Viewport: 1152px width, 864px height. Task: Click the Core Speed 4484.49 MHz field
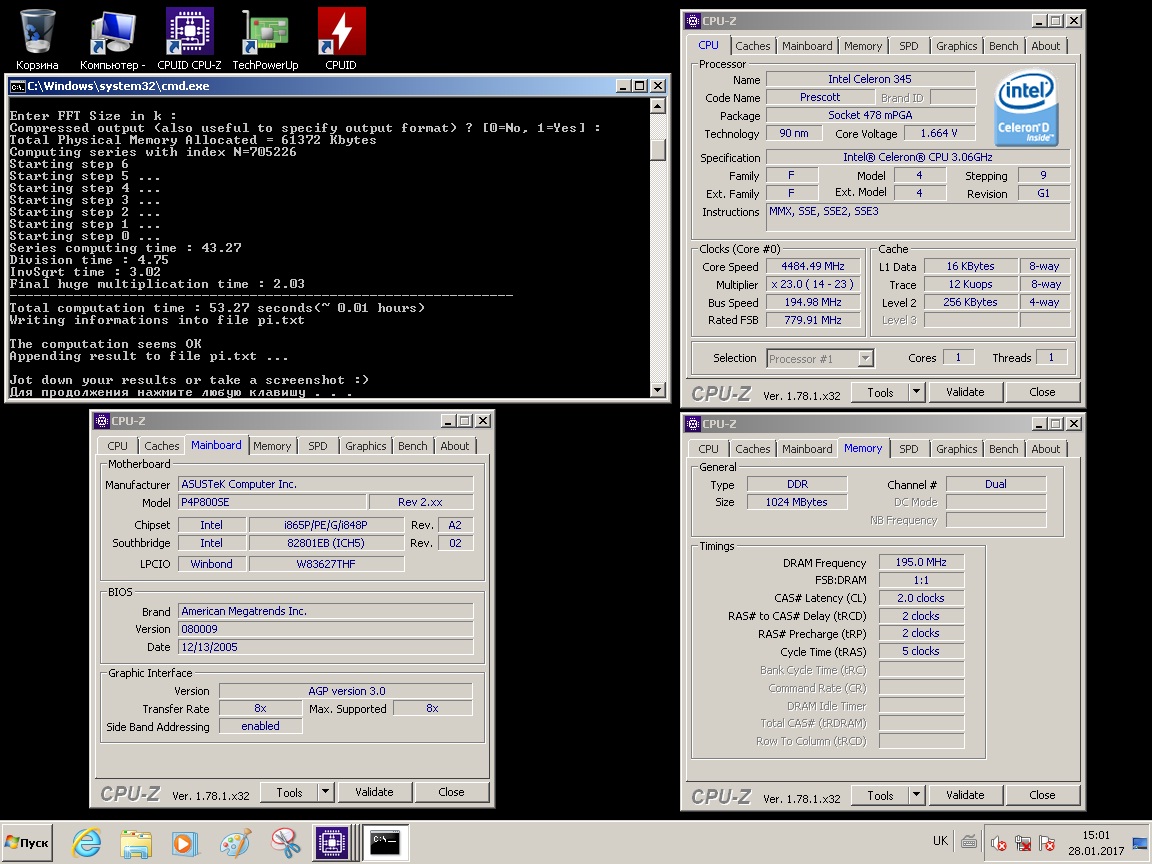click(x=813, y=266)
